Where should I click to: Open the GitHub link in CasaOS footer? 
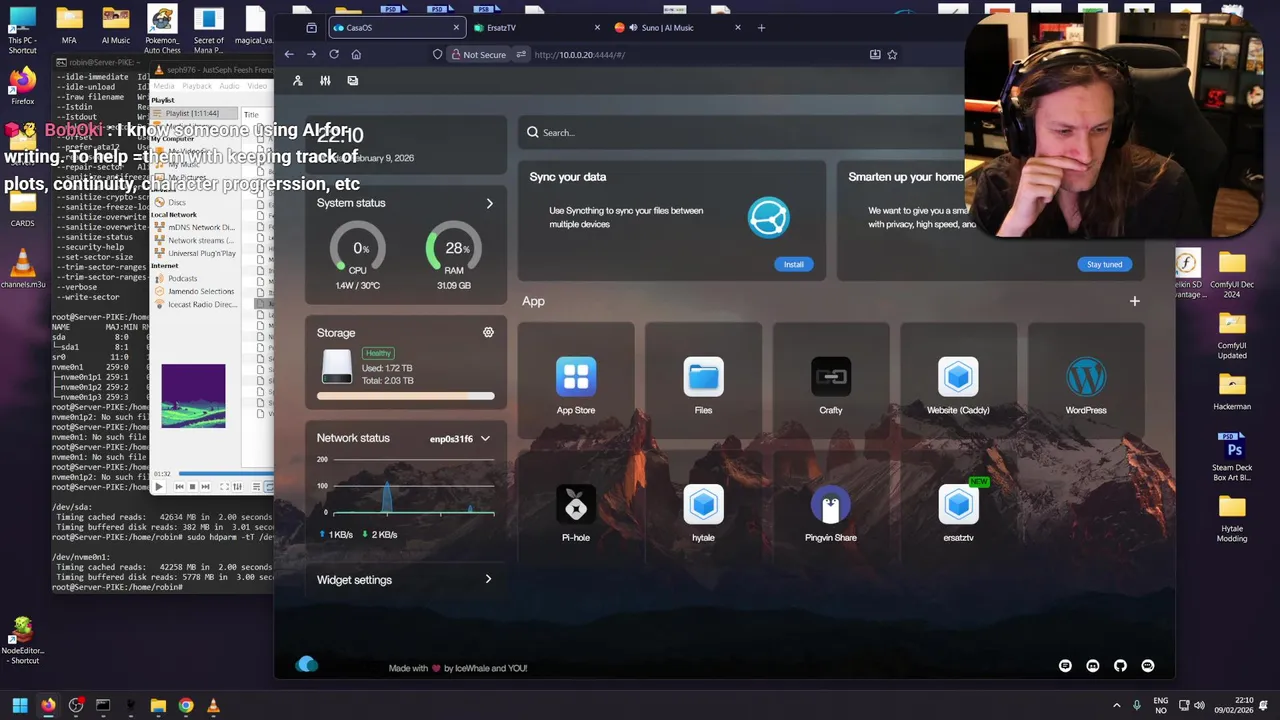coord(1120,666)
